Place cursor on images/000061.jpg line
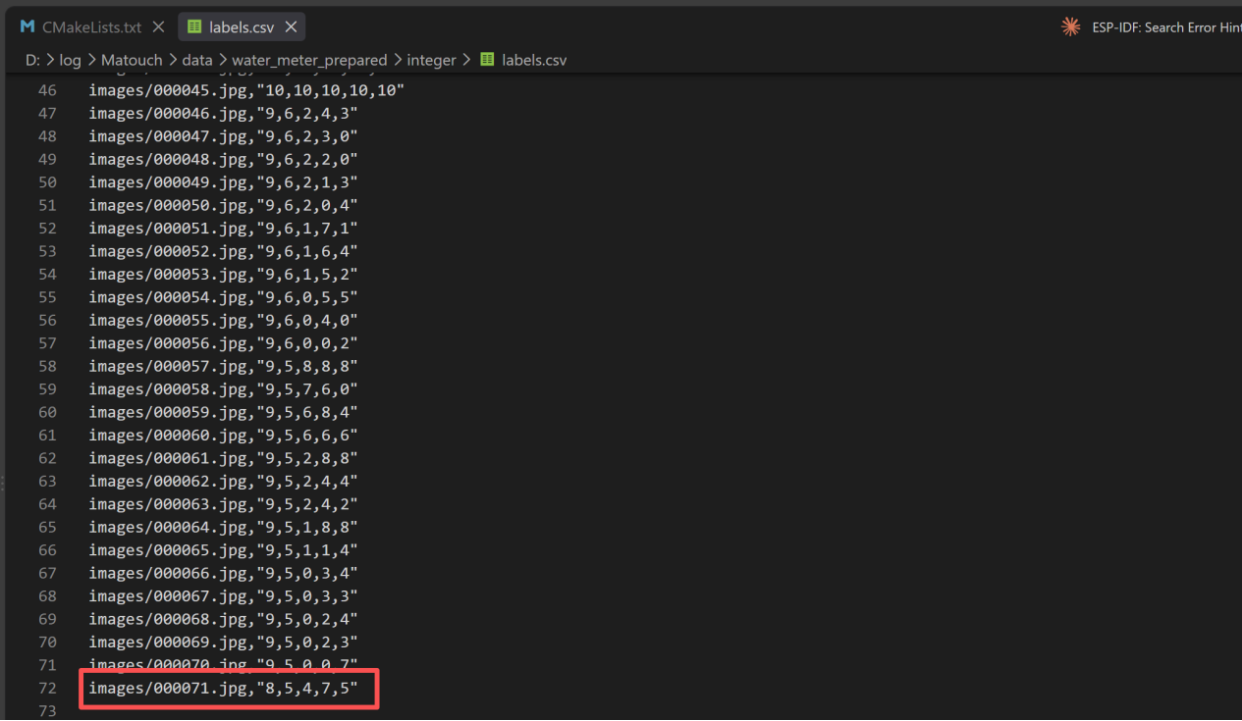 [x=223, y=458]
